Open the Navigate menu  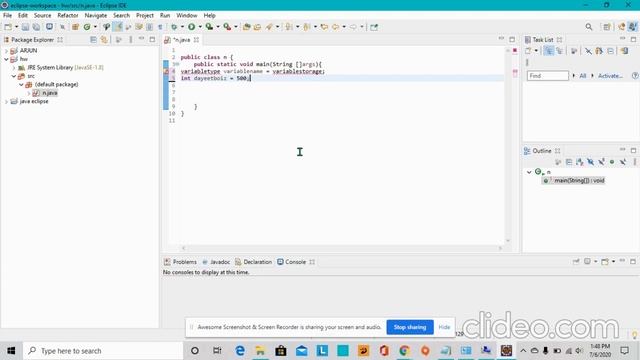[x=96, y=15]
